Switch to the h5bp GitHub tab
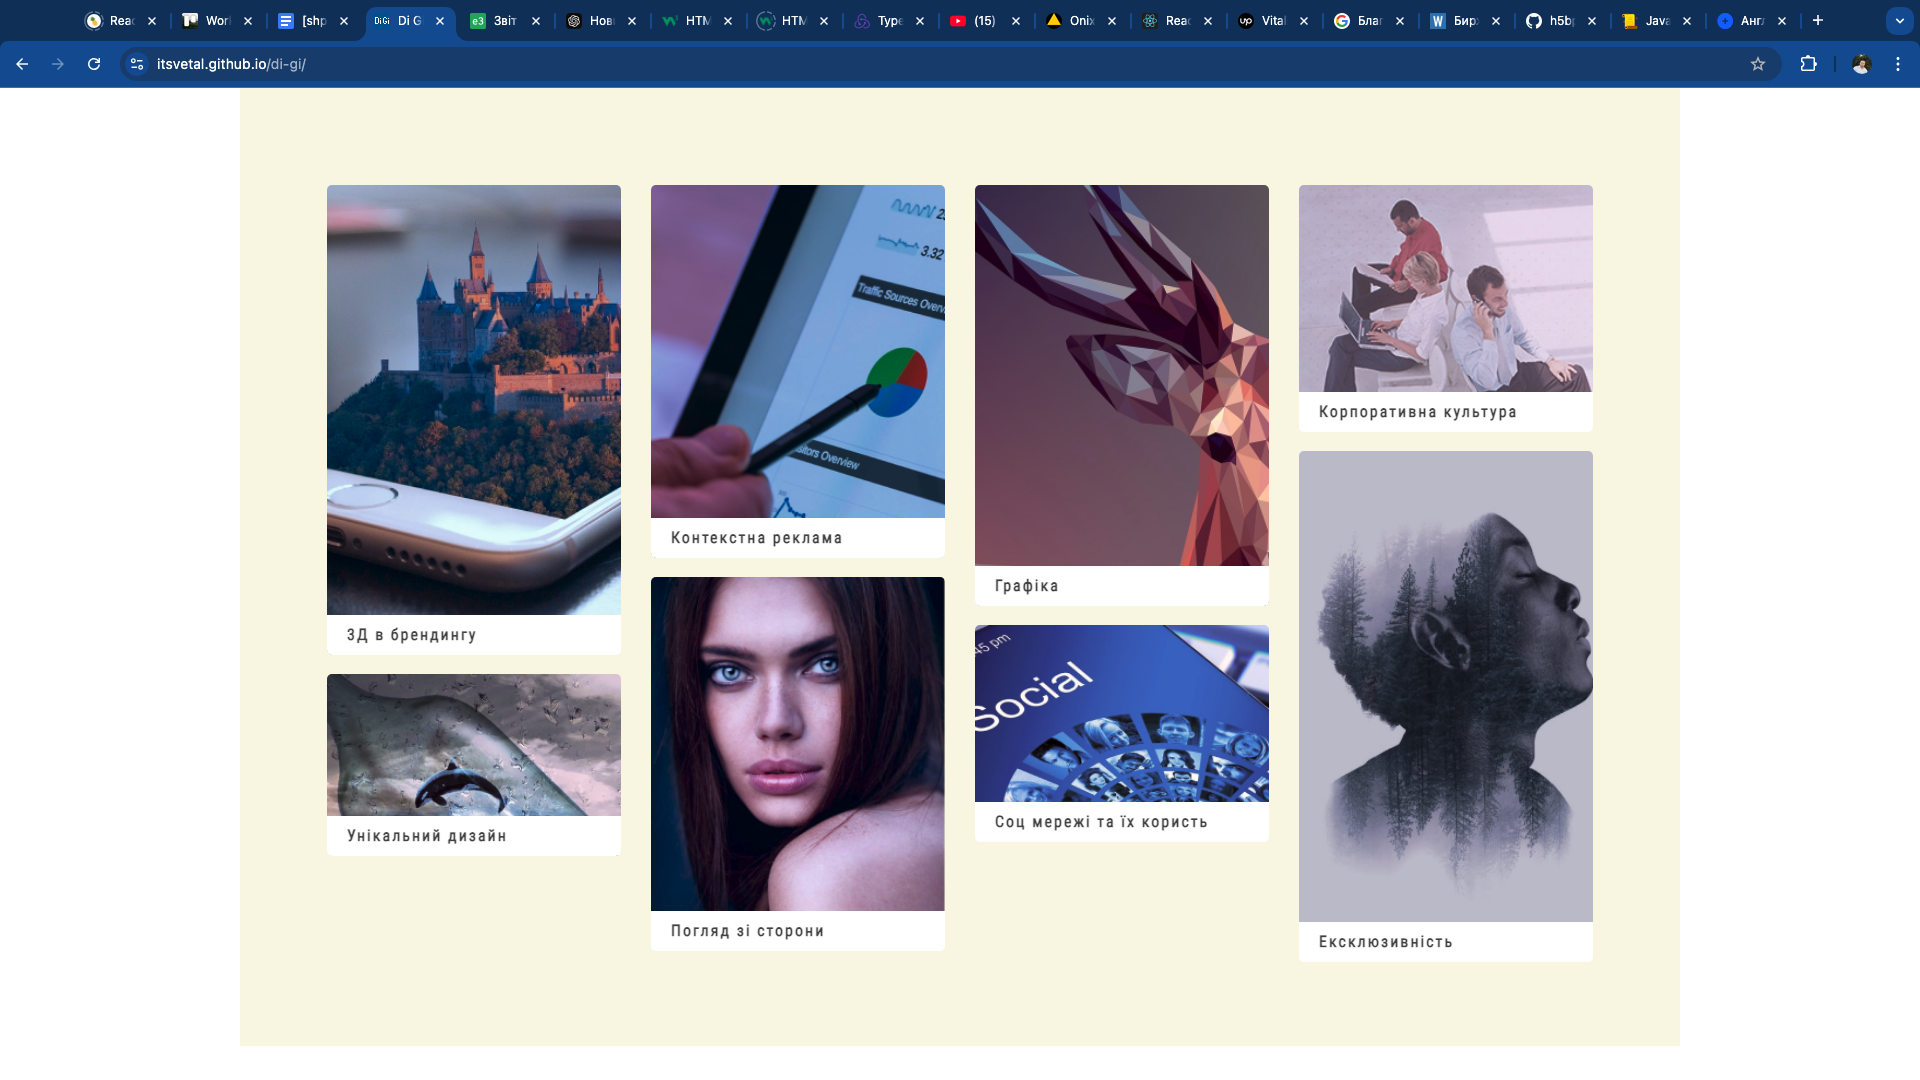Viewport: 1920px width, 1080px height. pos(1560,20)
